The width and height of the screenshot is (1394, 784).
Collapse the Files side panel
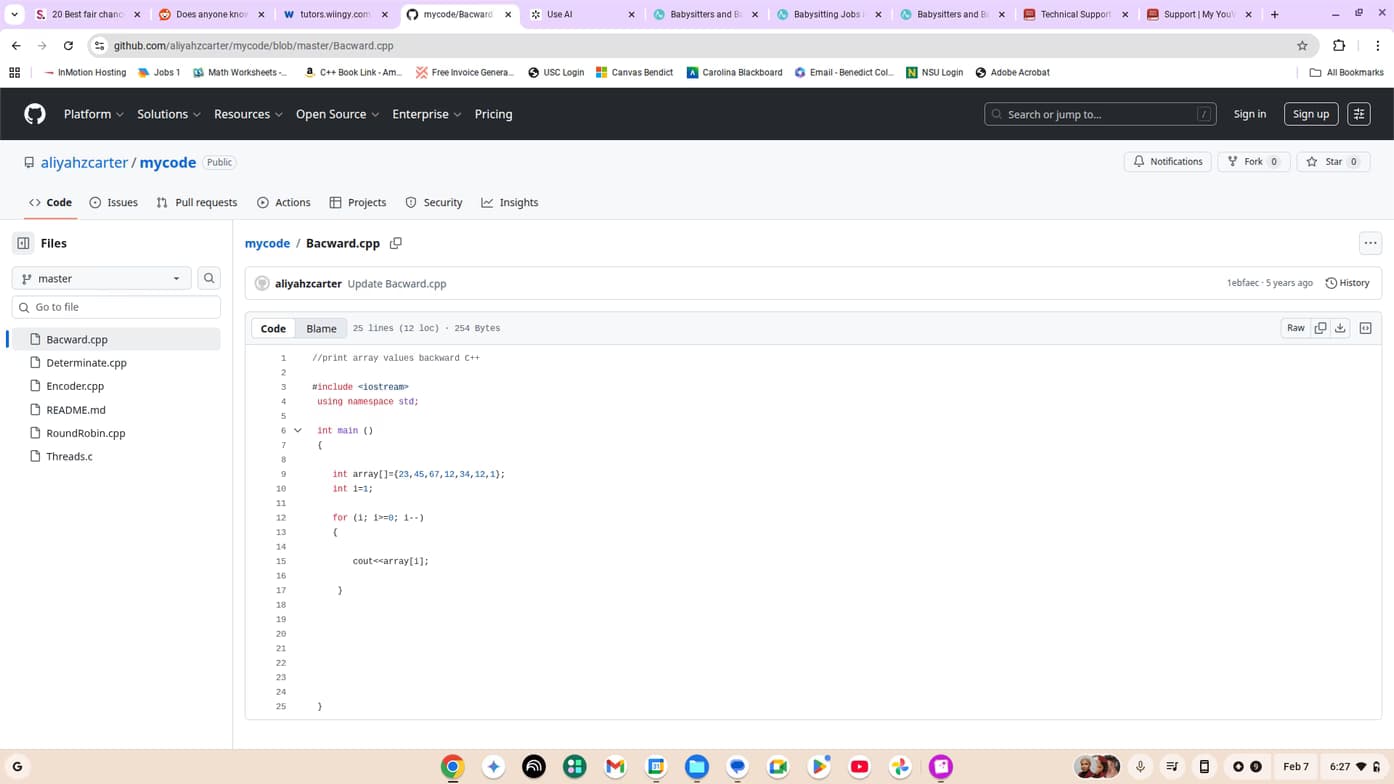[x=23, y=243]
